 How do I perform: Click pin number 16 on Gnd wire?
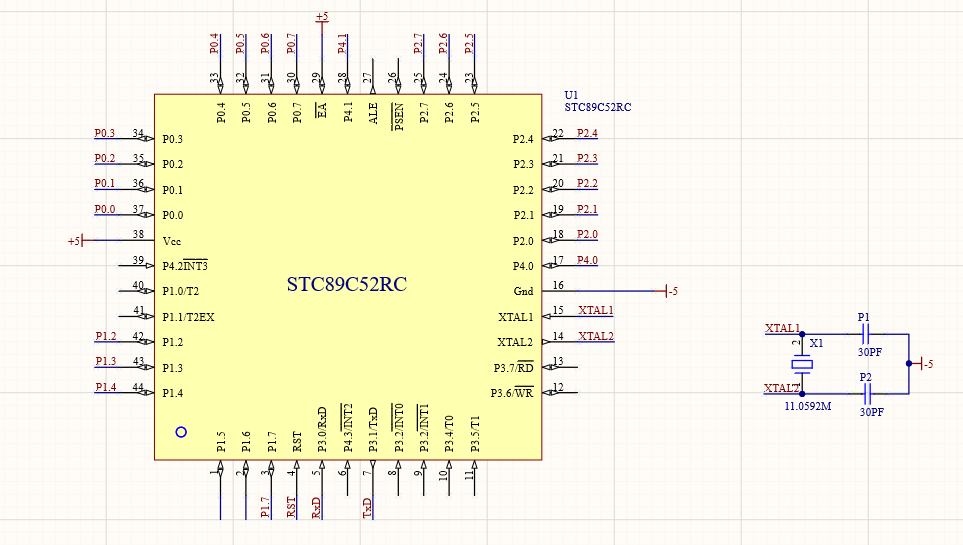point(558,285)
